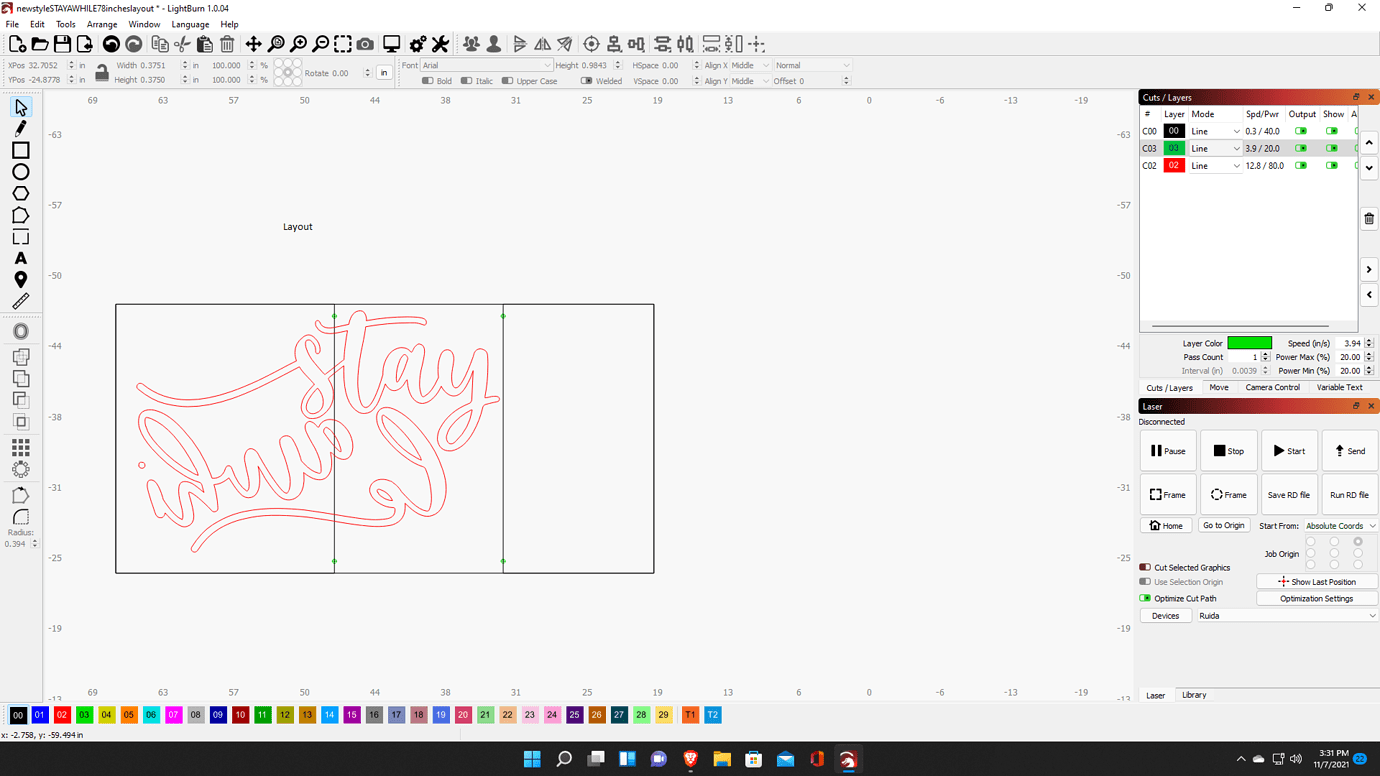Click the Measure tool in the sidebar
This screenshot has height=776, width=1380.
[21, 299]
